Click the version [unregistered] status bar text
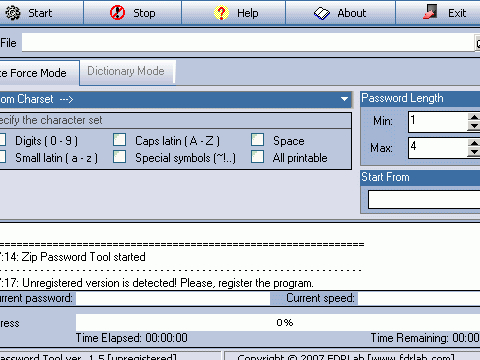Screen dimensions: 480x360 pyautogui.click(x=88, y=357)
